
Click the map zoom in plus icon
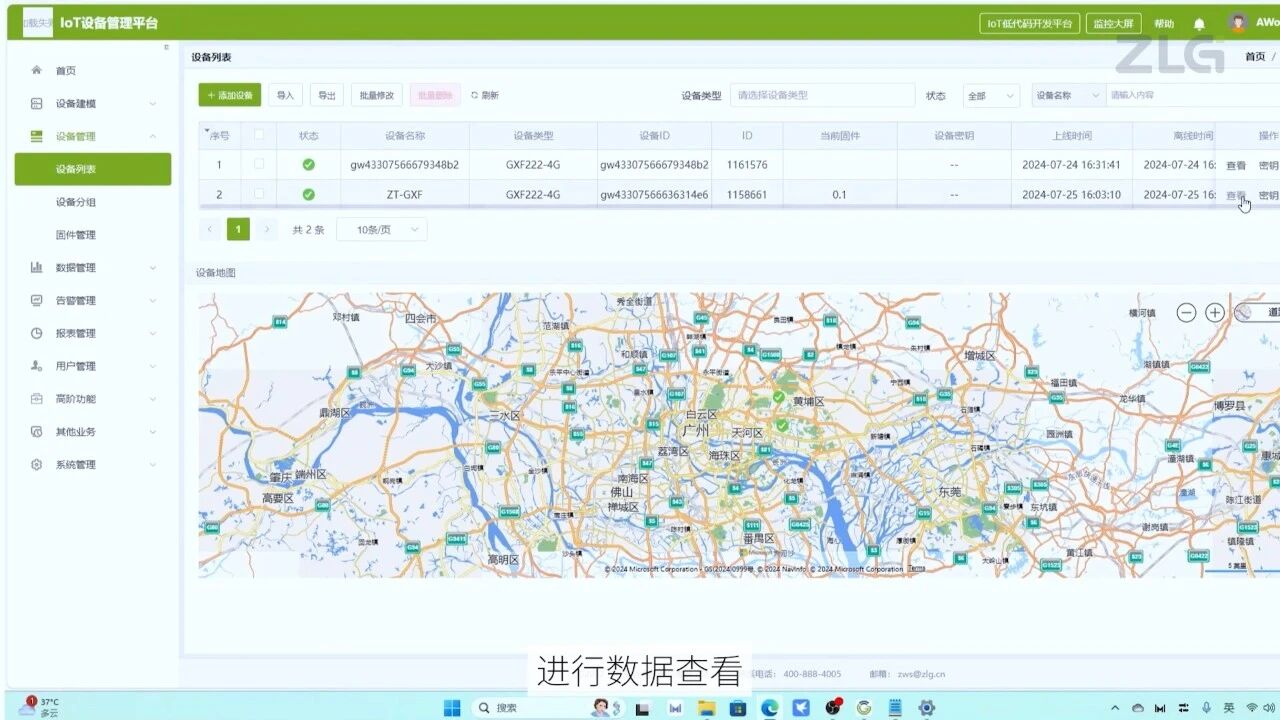coord(1215,313)
